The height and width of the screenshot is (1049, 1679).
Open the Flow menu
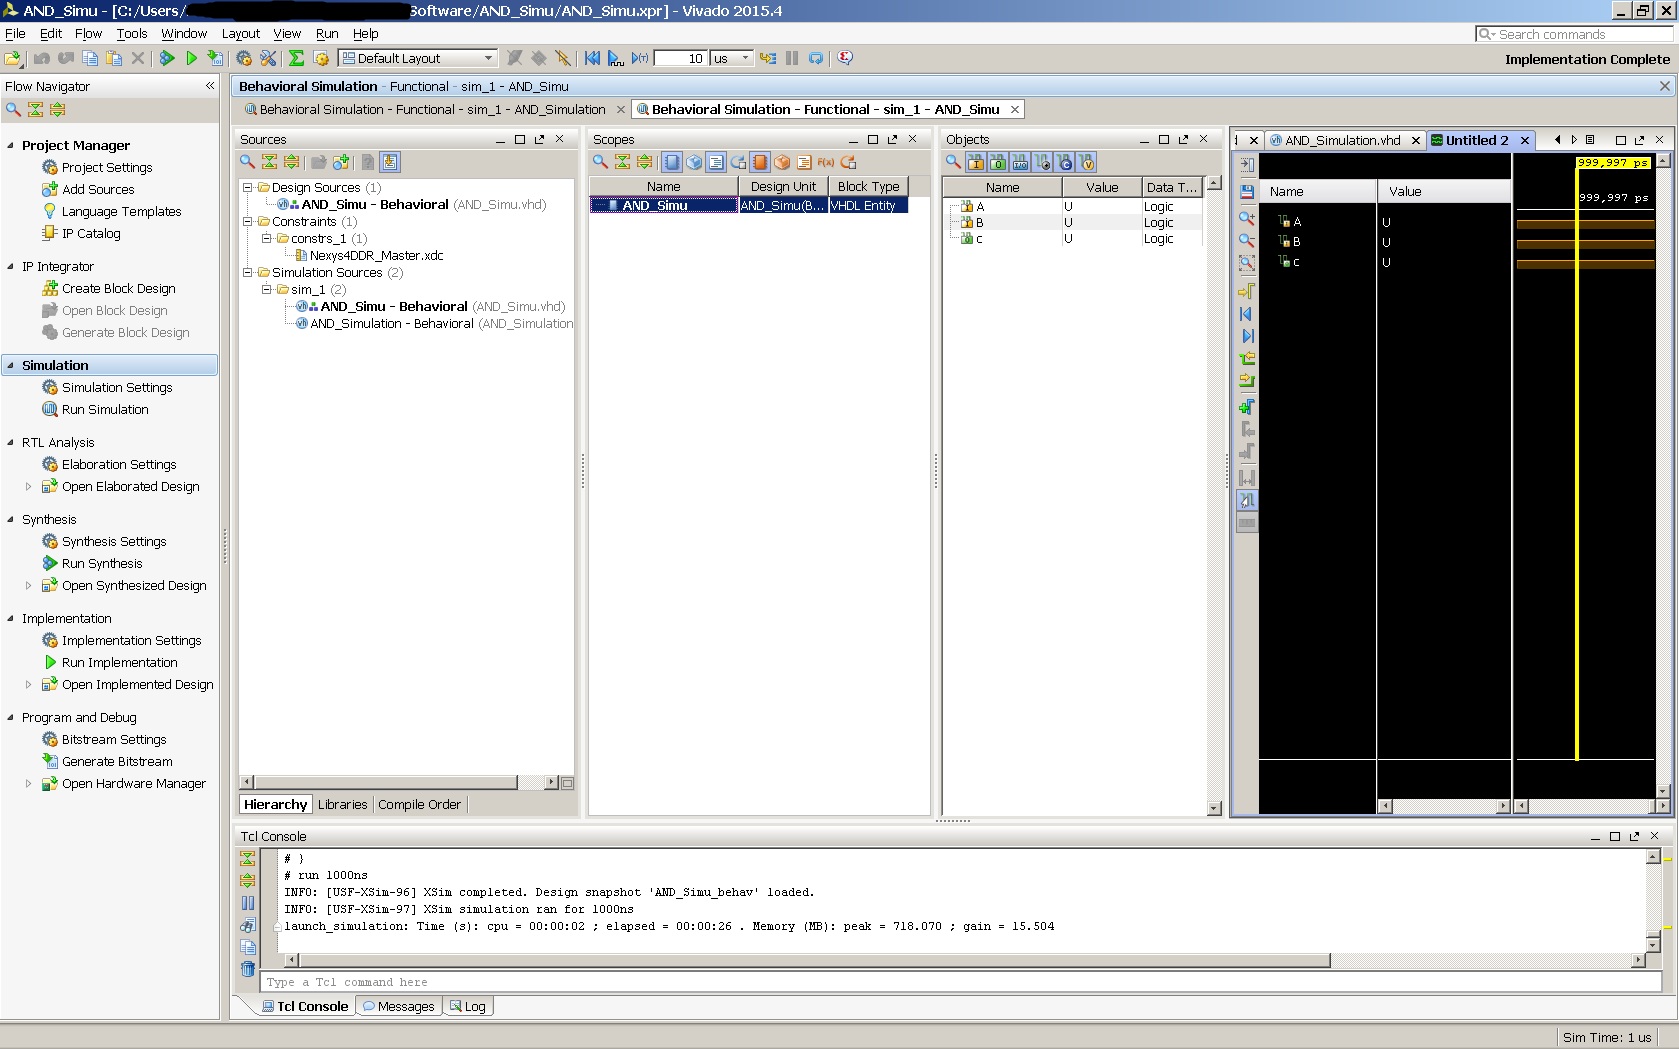tap(88, 33)
